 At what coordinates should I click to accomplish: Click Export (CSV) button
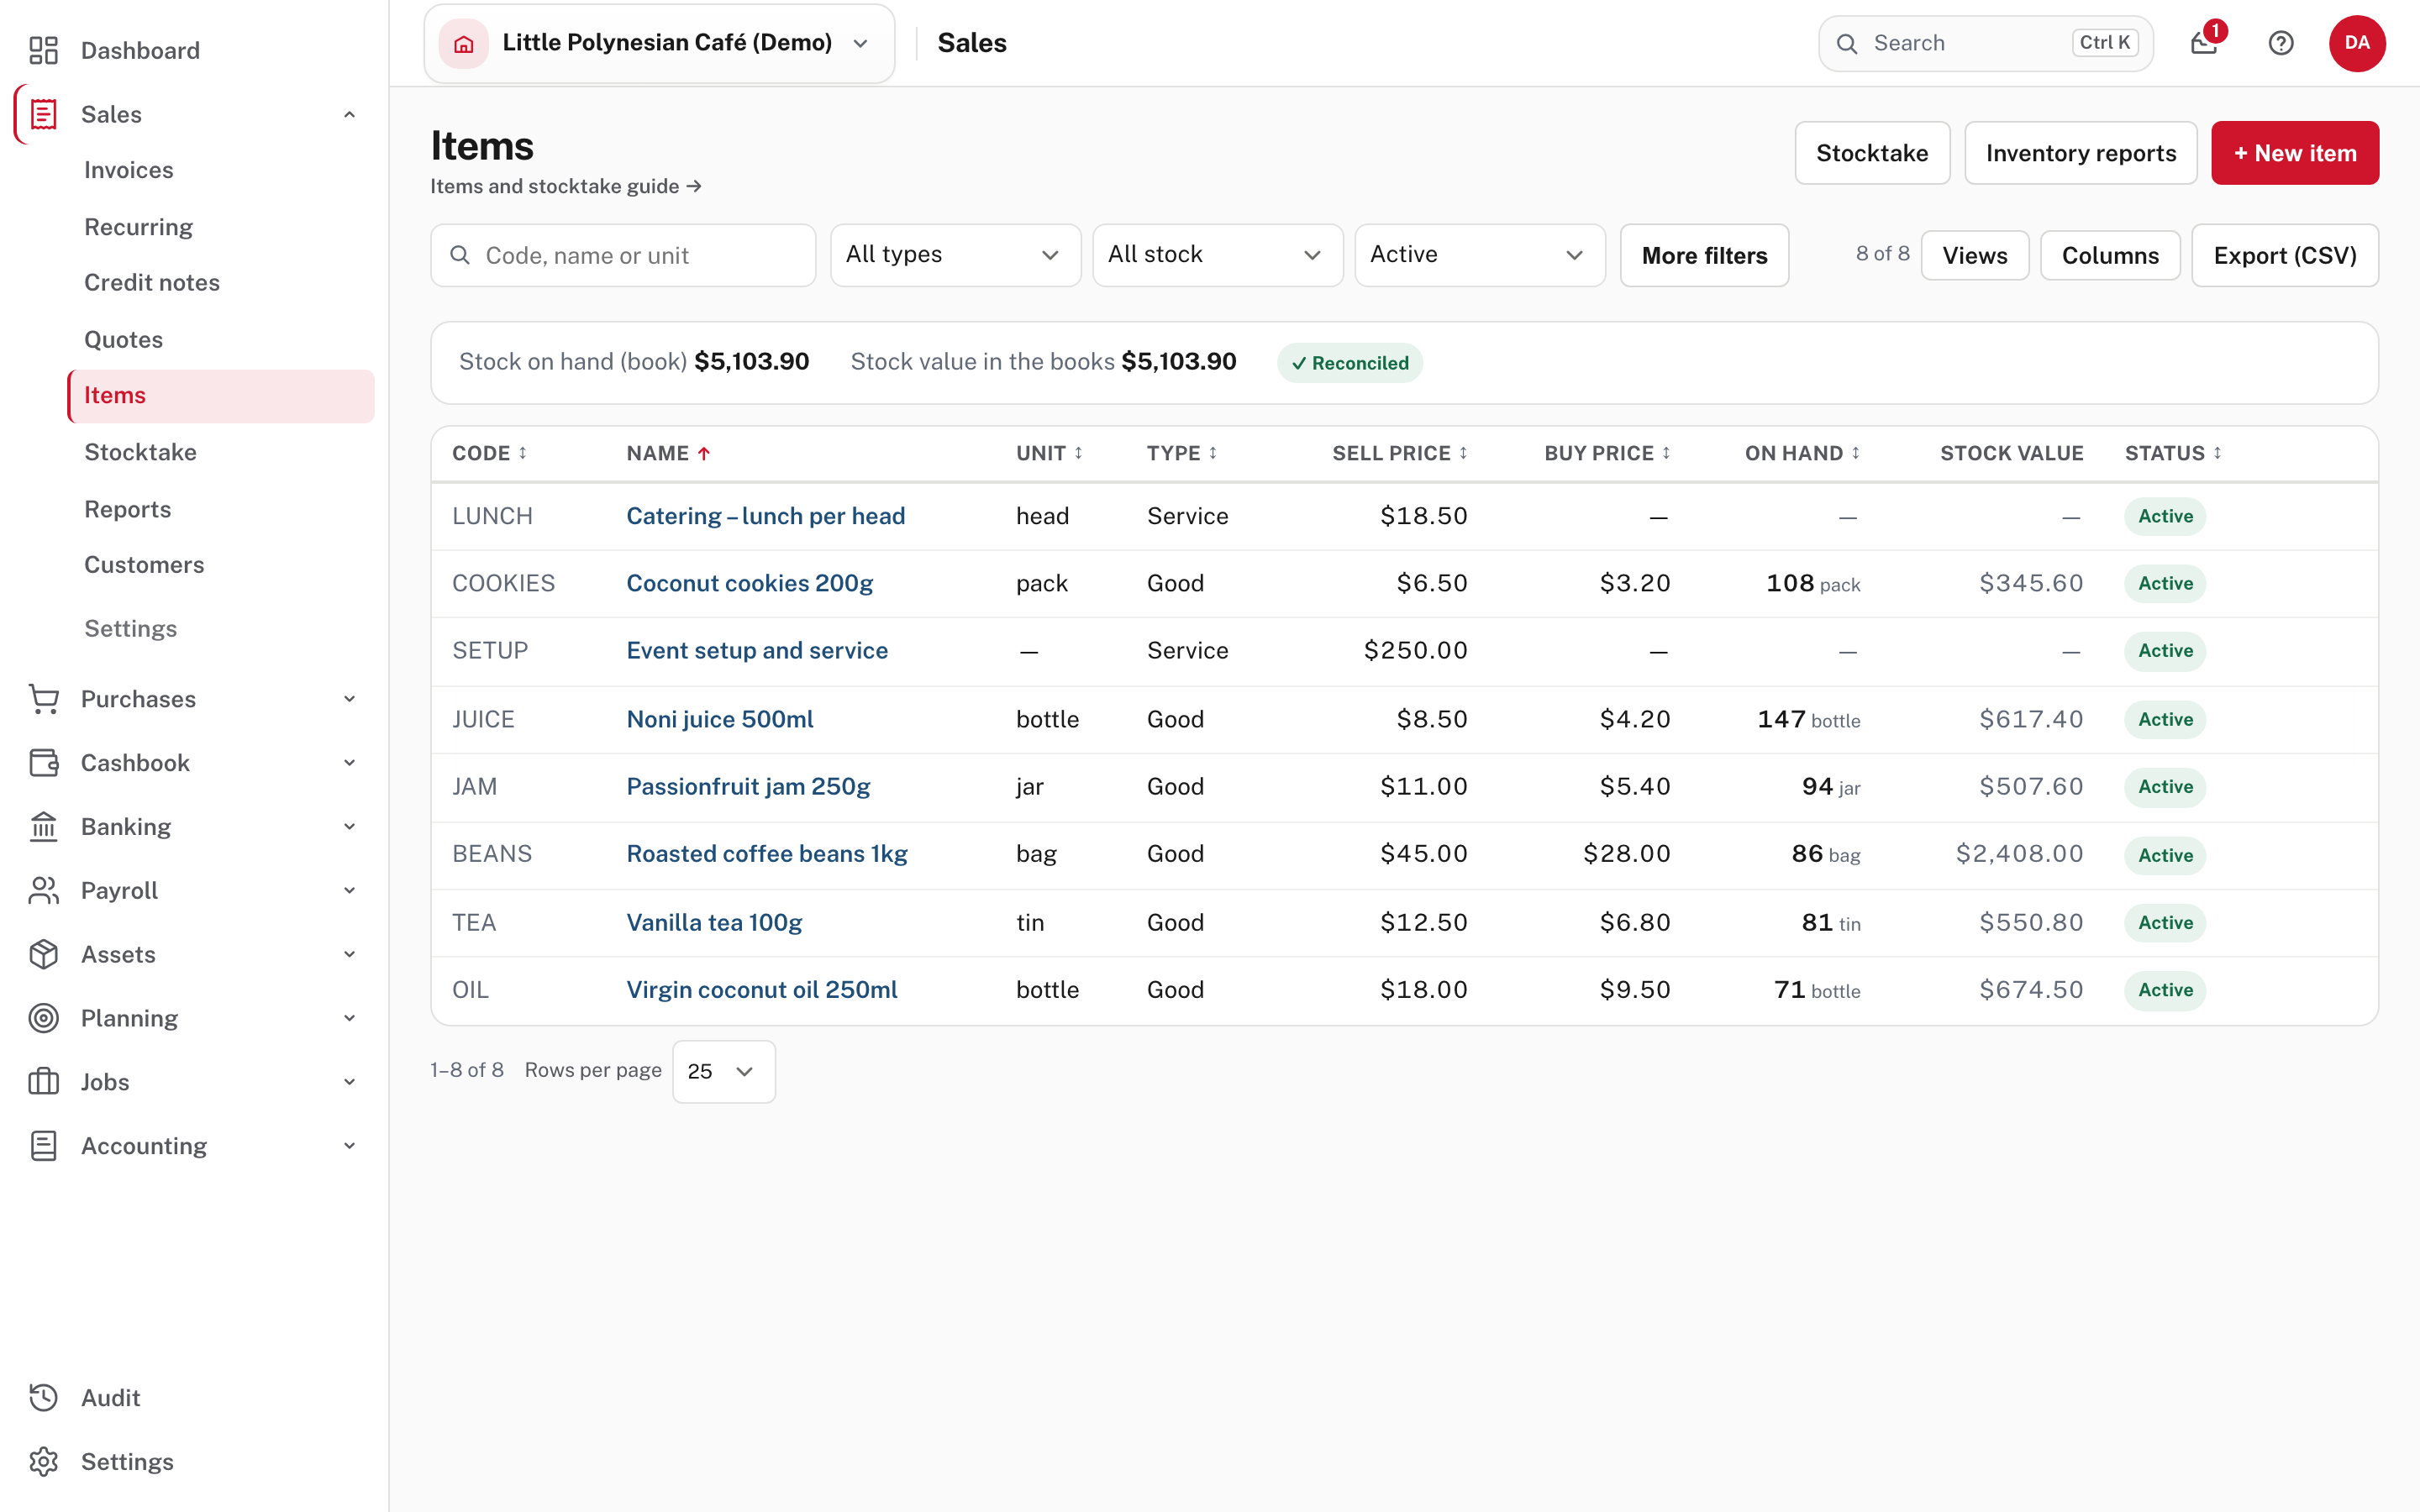pos(2284,255)
